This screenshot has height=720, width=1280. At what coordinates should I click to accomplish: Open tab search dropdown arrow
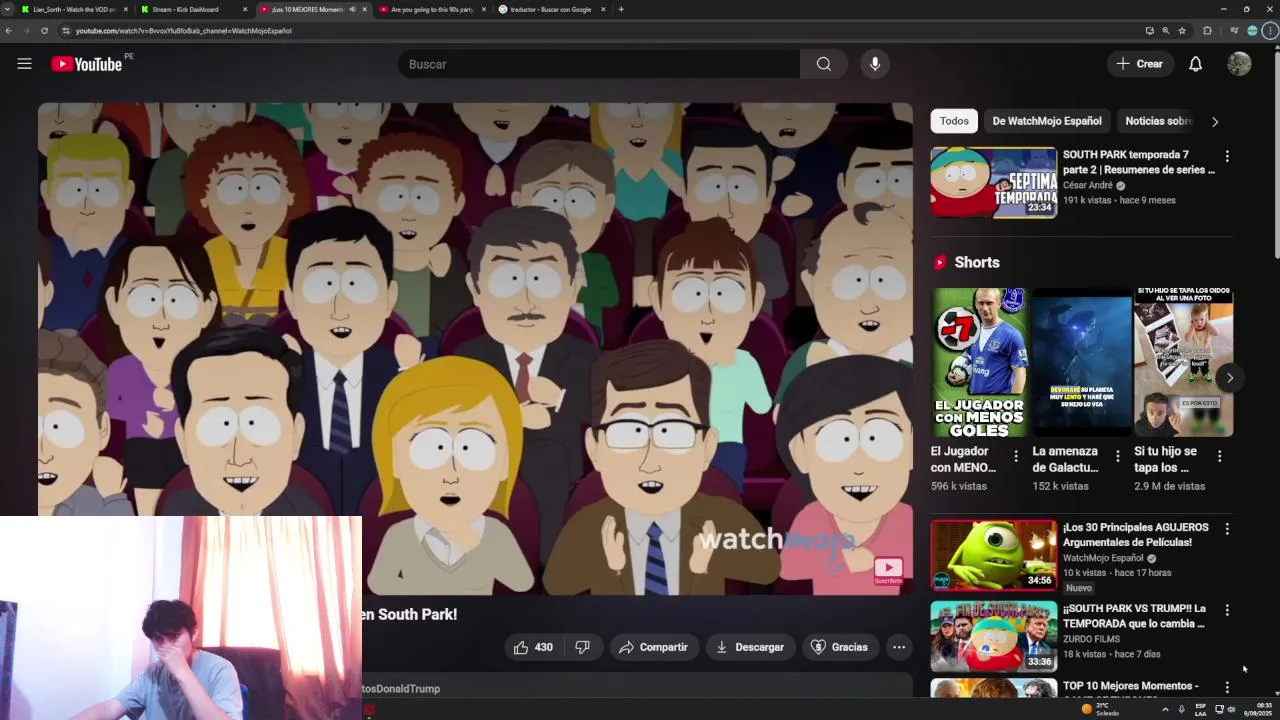7,9
